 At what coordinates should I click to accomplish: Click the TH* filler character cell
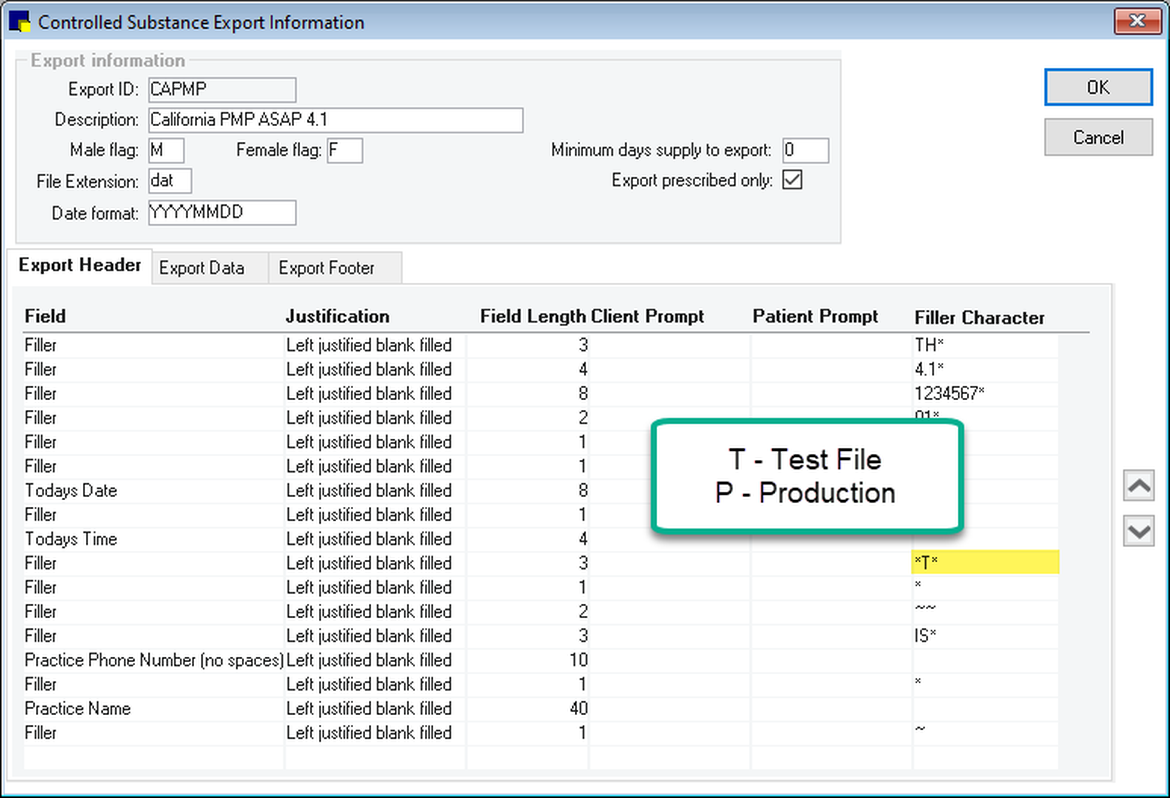tap(985, 345)
